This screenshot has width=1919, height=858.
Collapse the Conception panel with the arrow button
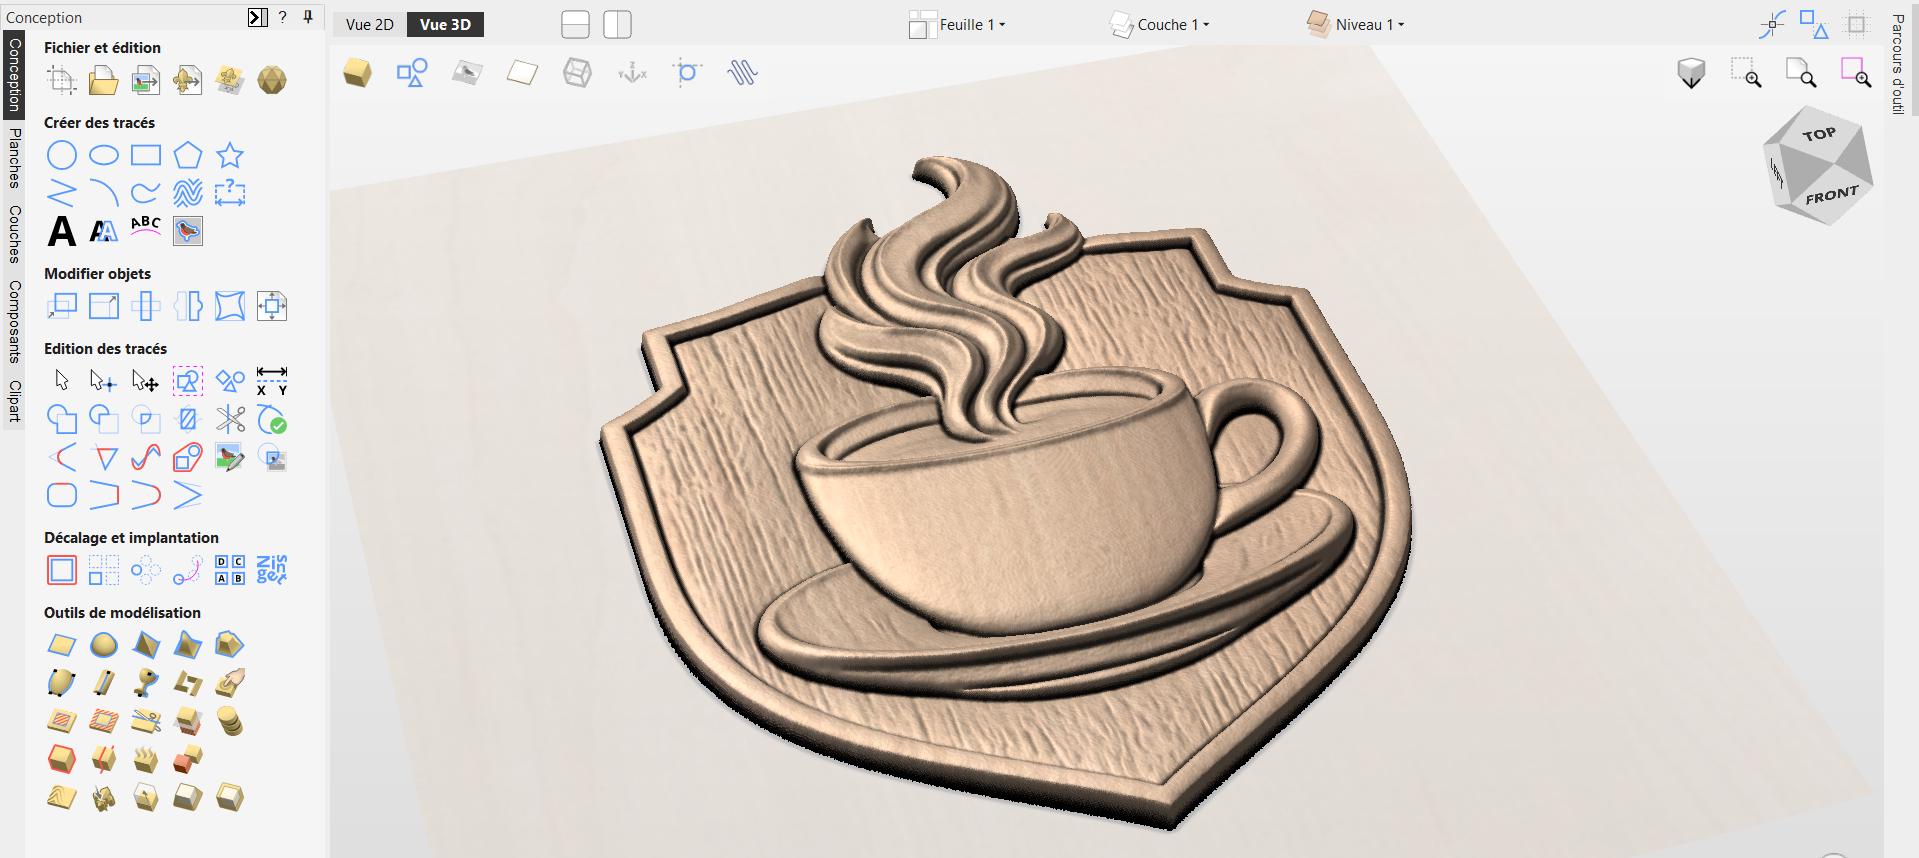tap(257, 17)
